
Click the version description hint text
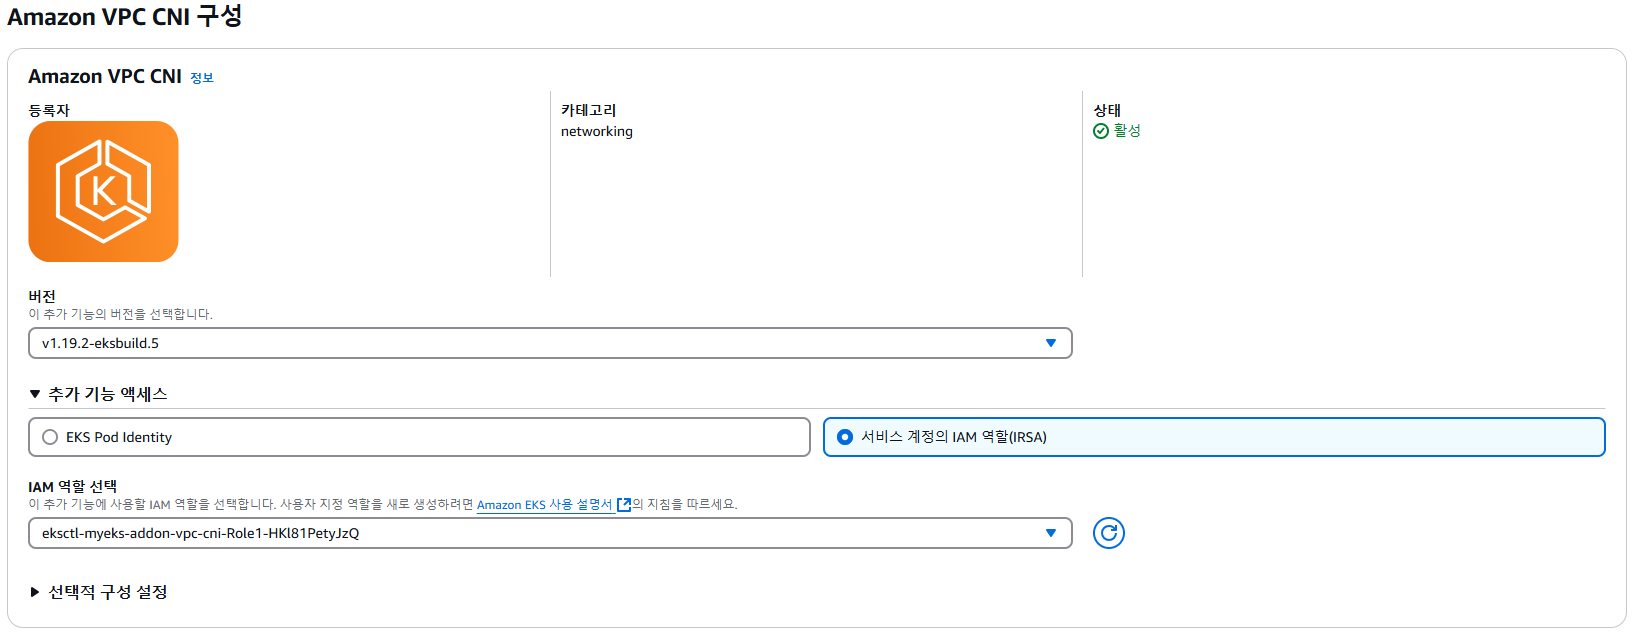click(120, 314)
